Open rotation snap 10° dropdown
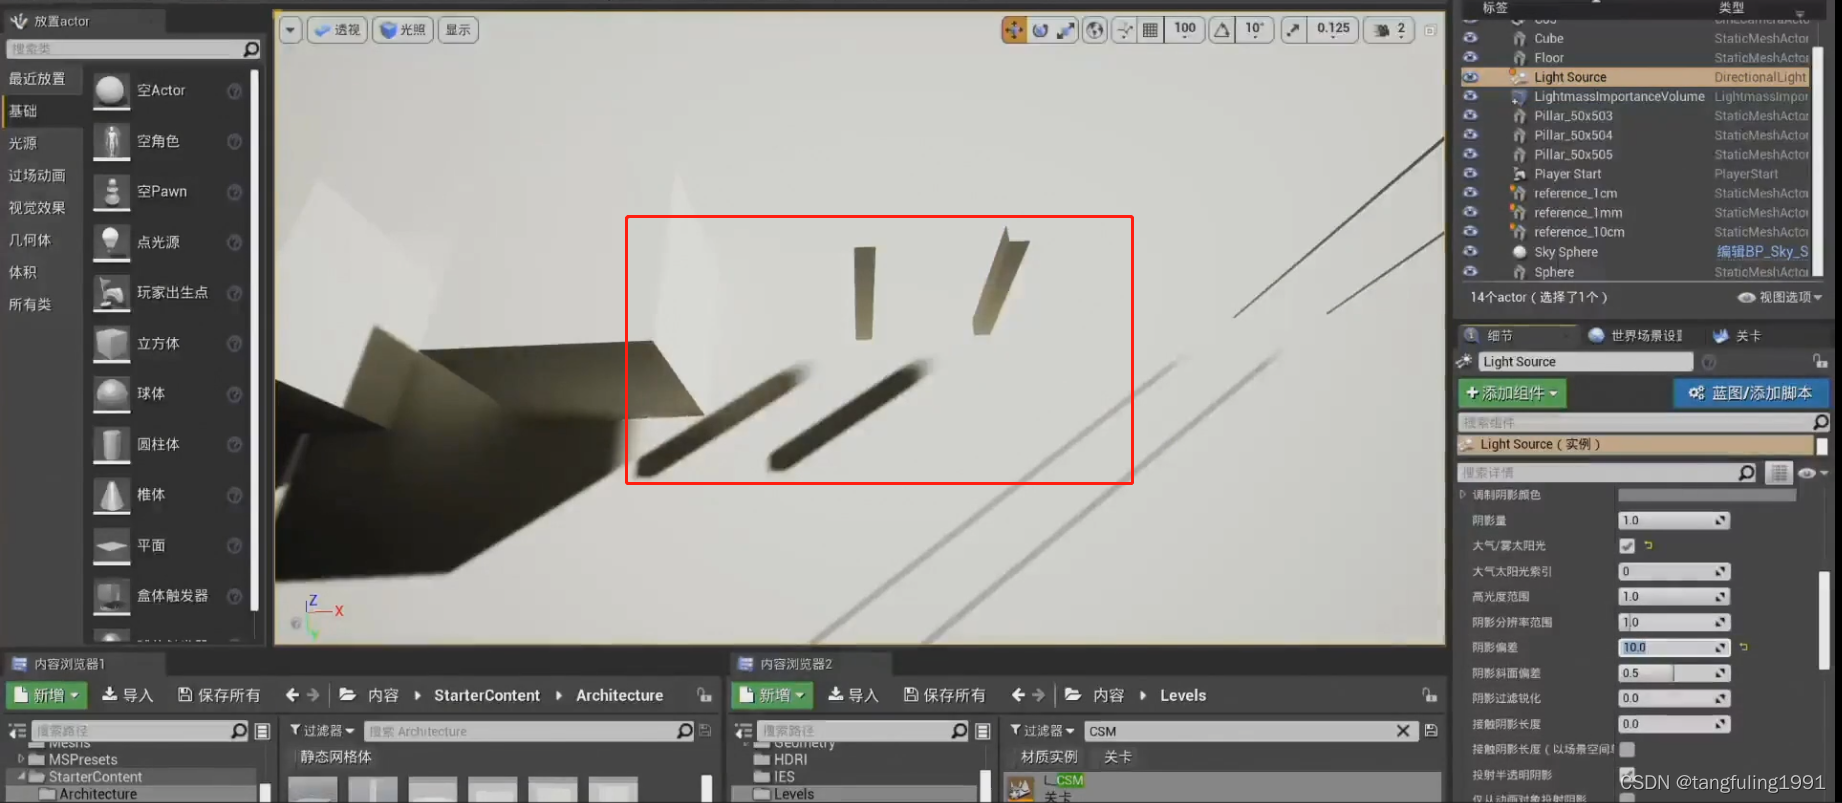 pyautogui.click(x=1255, y=30)
